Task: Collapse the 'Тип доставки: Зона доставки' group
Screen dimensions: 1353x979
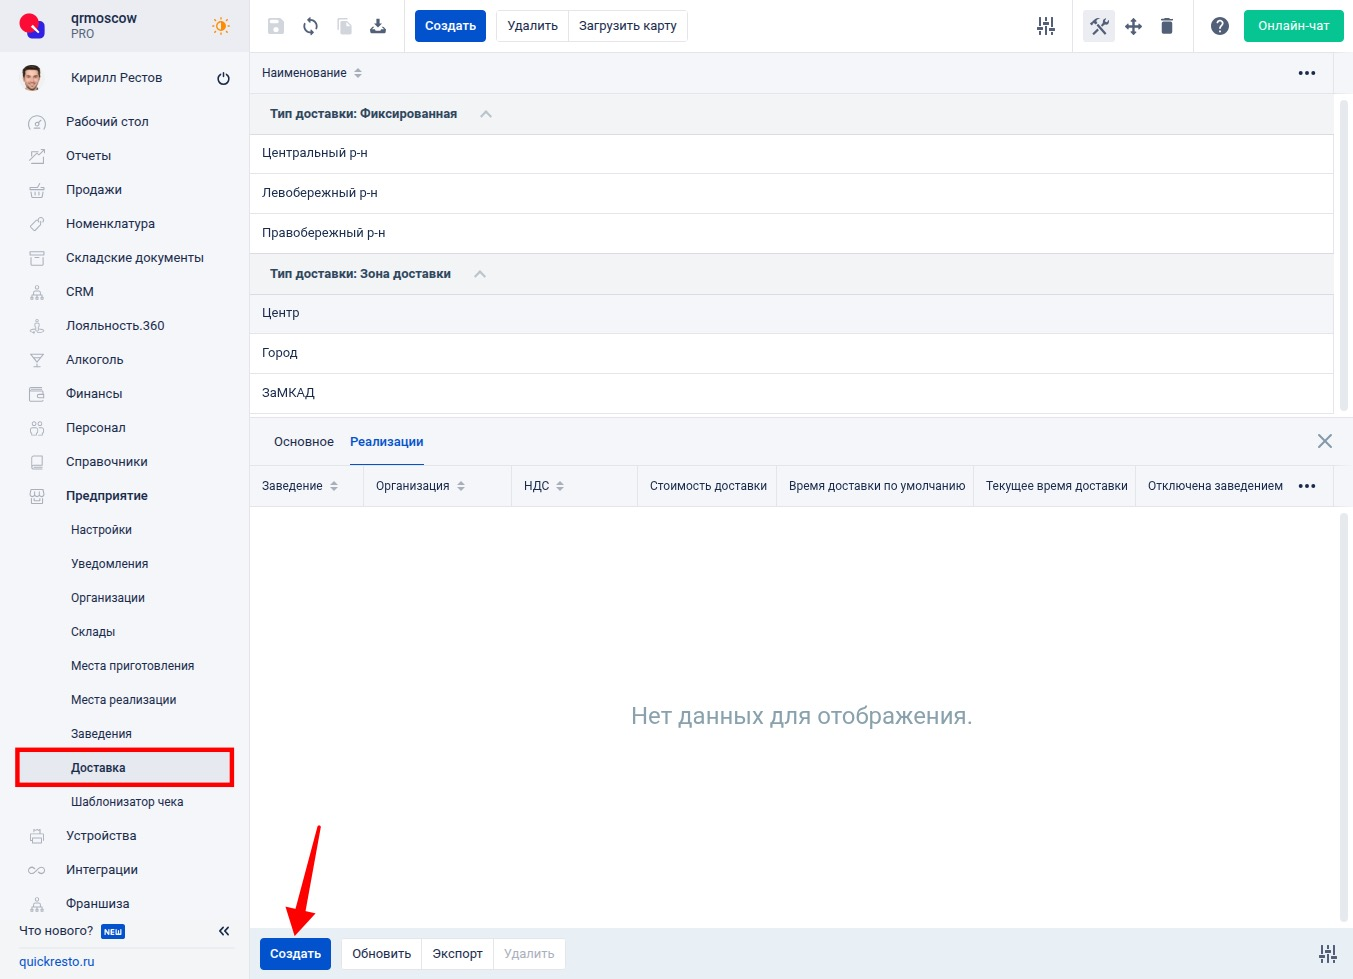Action: tap(480, 274)
